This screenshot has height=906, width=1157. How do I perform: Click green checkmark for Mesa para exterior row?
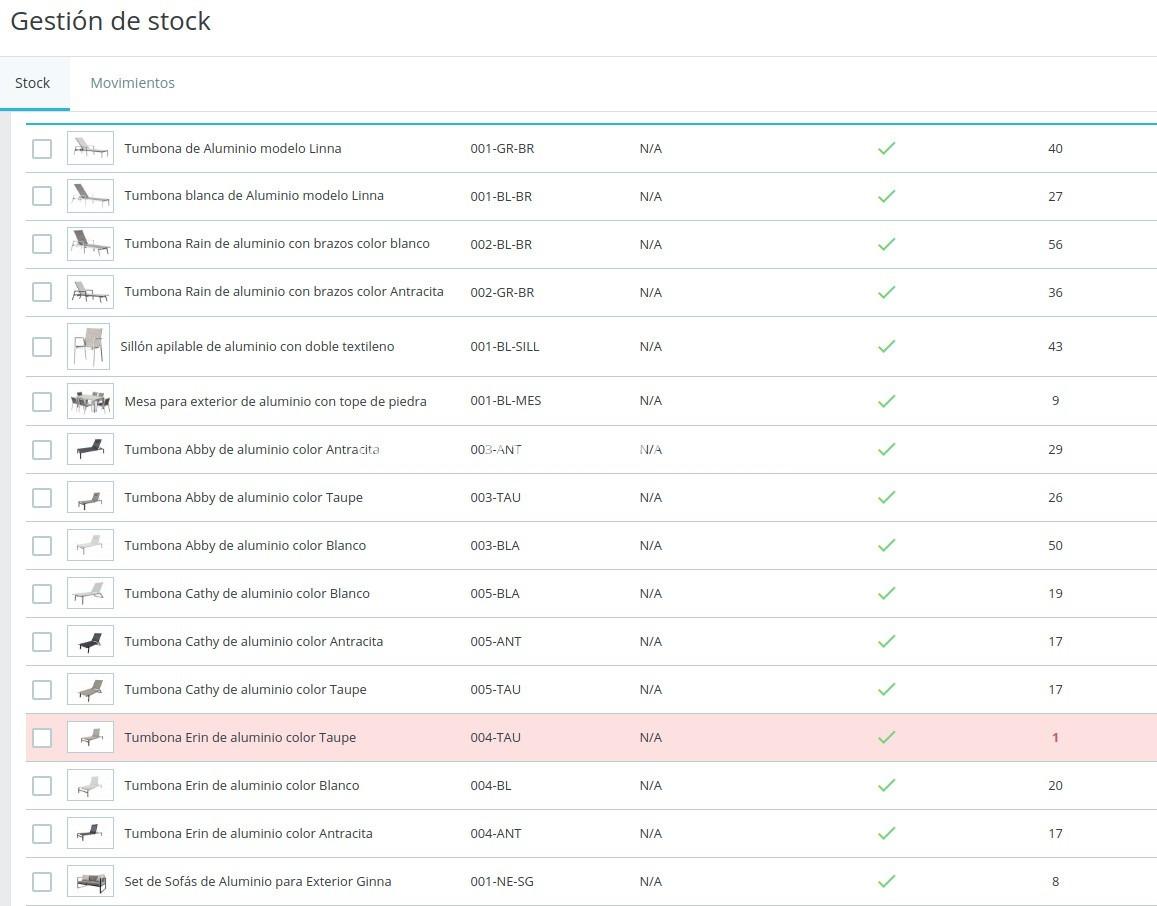[886, 401]
